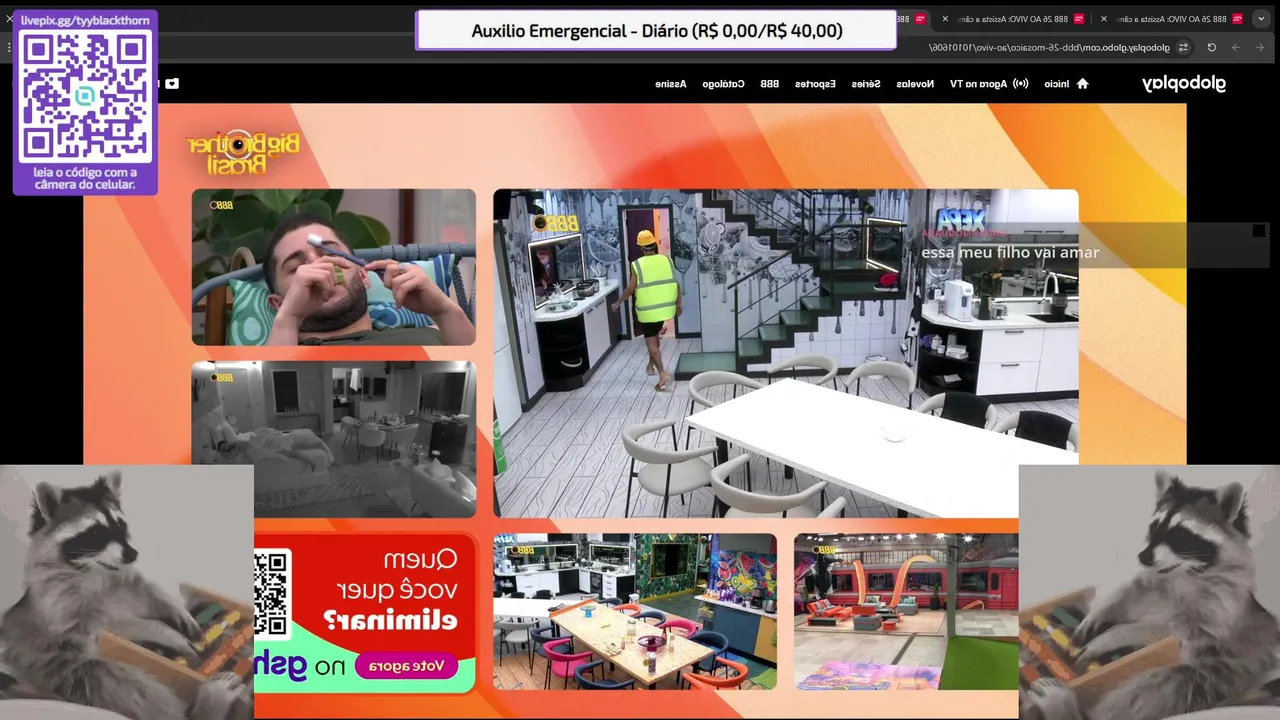The width and height of the screenshot is (1280, 720).
Task: Go to Início home link
Action: [x=1066, y=84]
